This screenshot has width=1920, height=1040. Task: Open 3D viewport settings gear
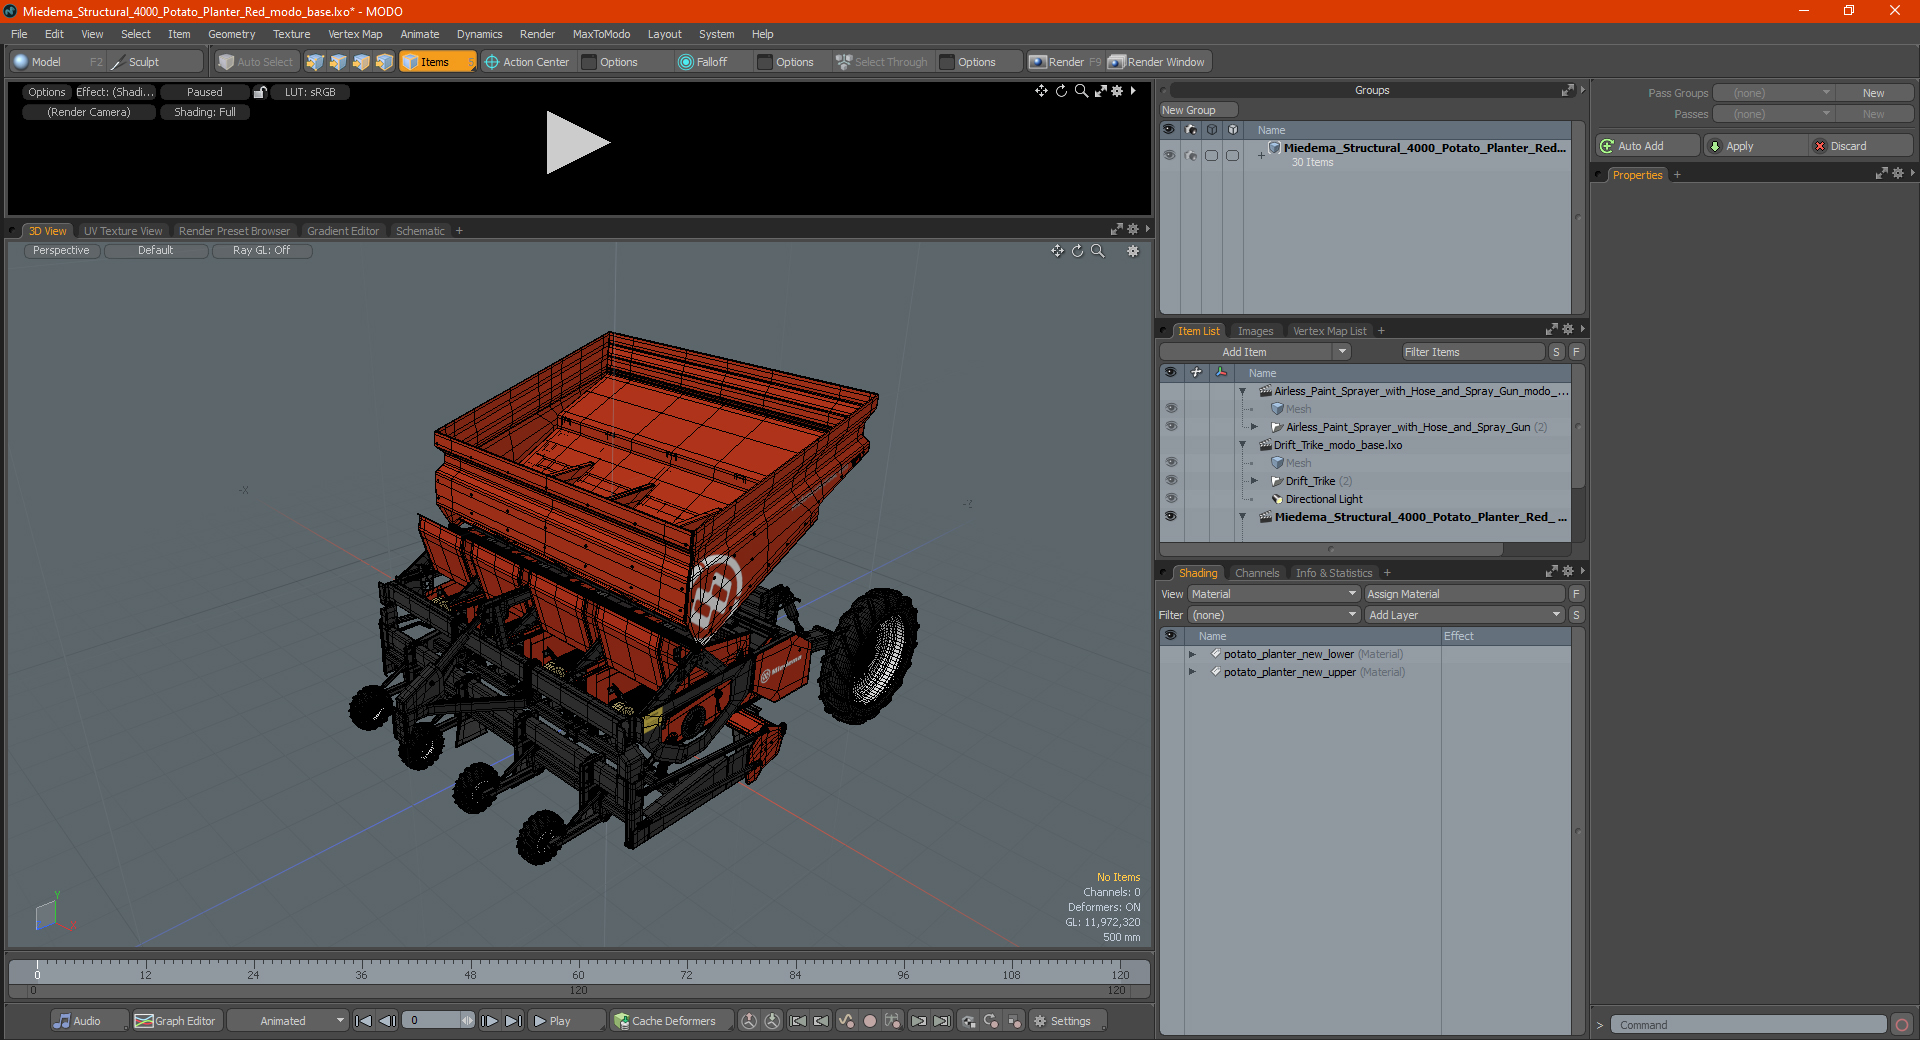pos(1133,251)
